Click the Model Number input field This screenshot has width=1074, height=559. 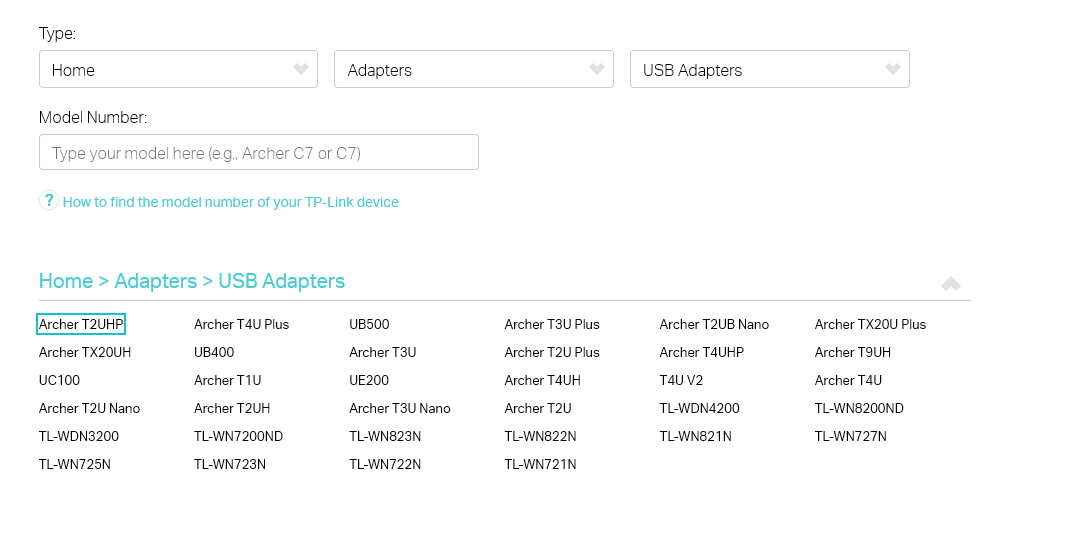[259, 152]
